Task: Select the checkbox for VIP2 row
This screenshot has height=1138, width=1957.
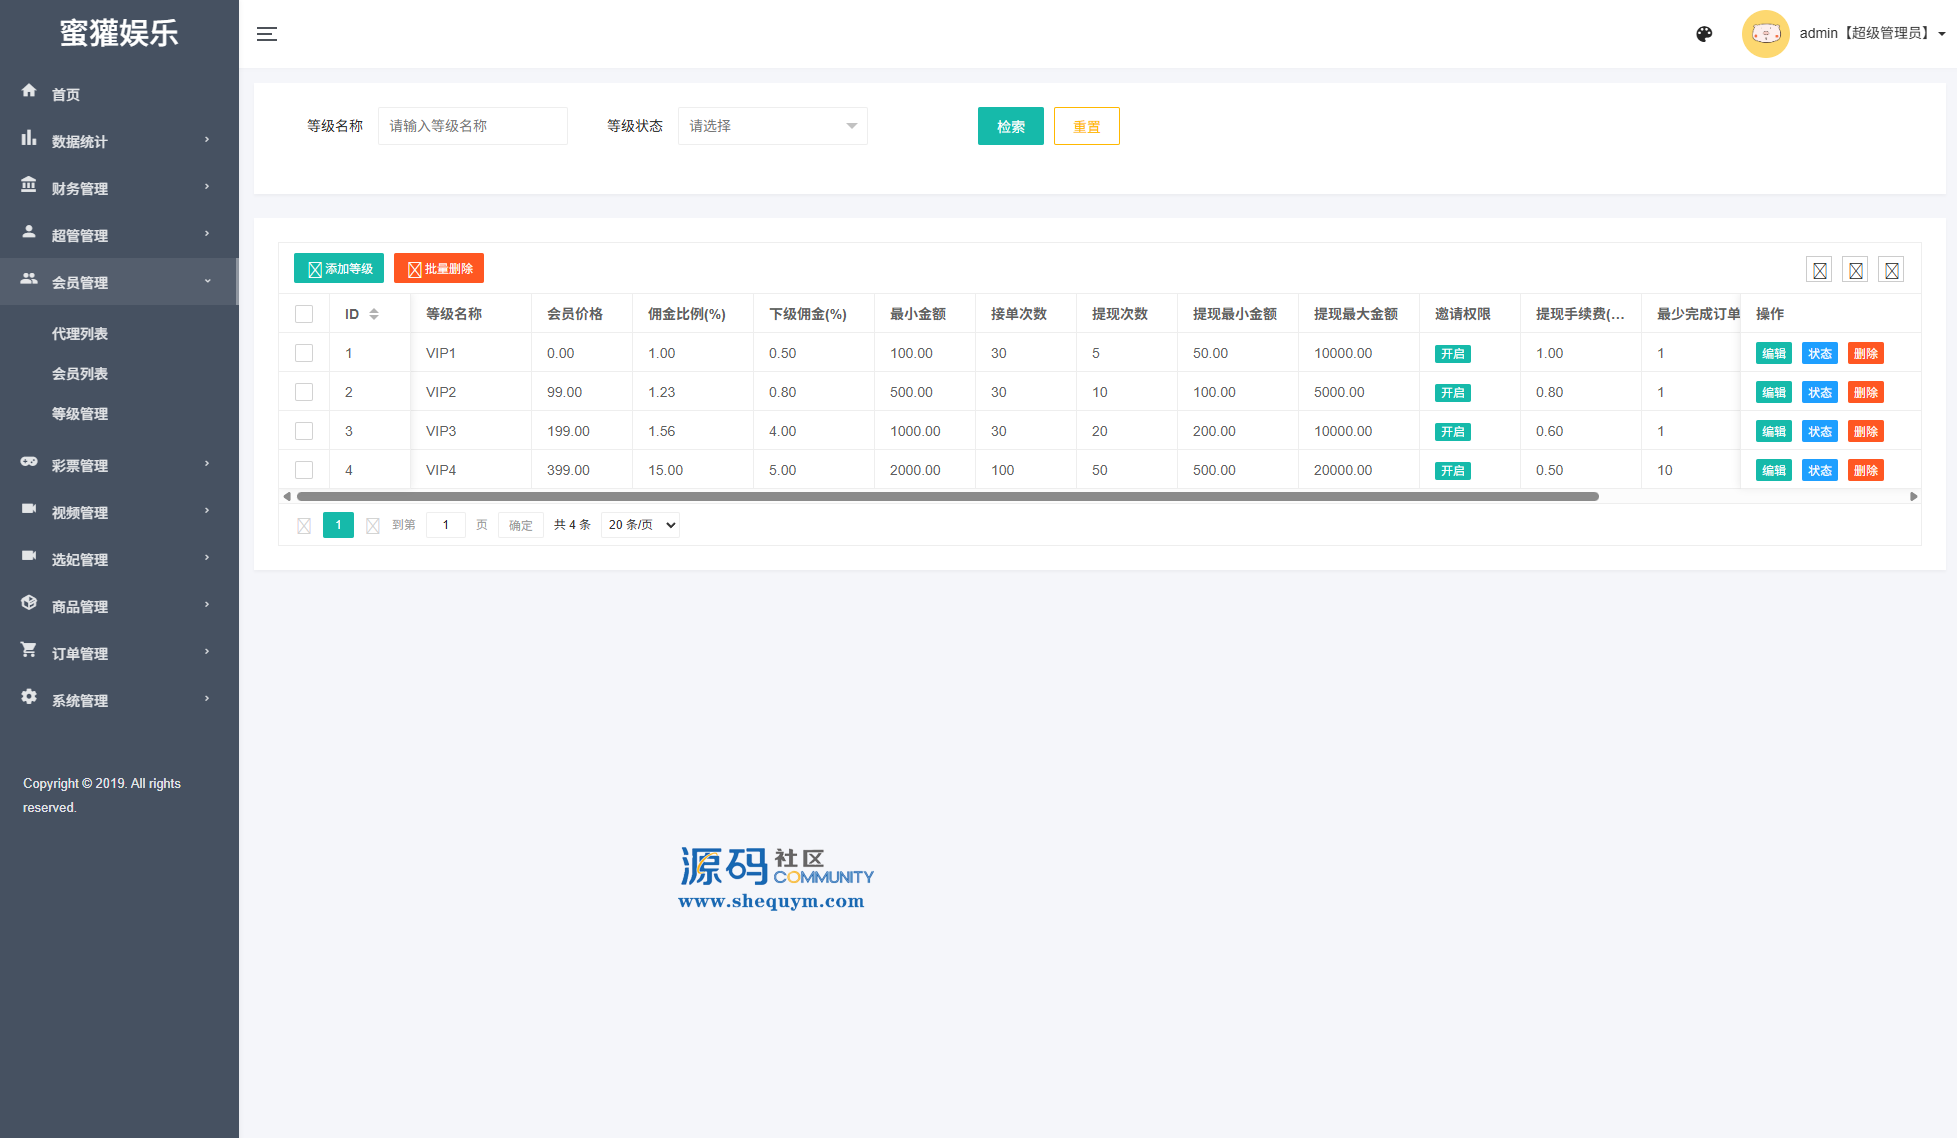Action: pyautogui.click(x=304, y=392)
